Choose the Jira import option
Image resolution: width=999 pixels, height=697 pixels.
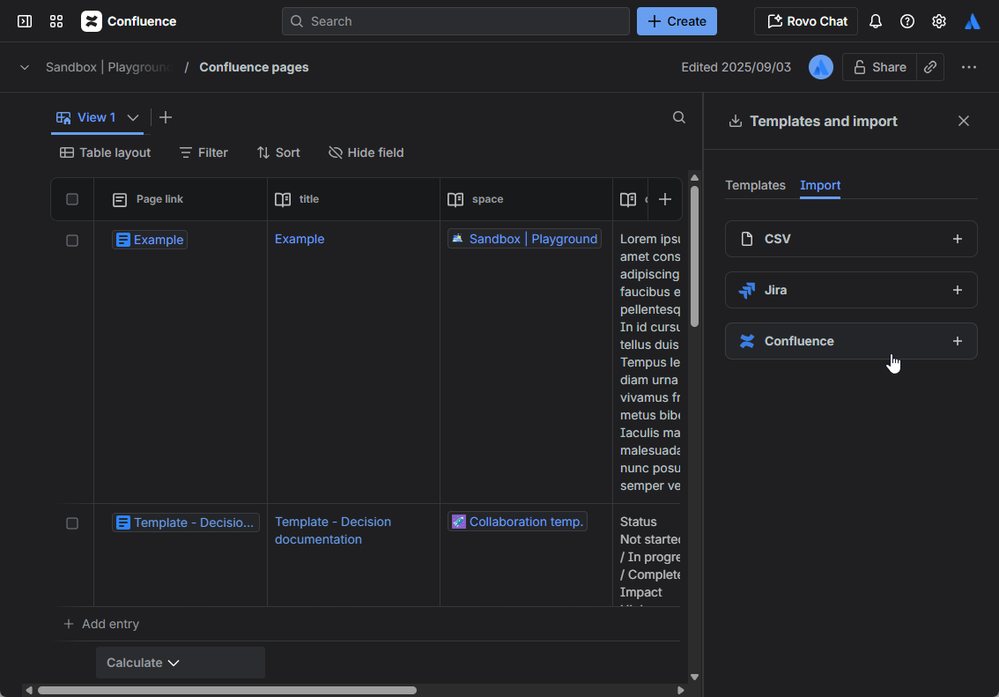coord(851,290)
